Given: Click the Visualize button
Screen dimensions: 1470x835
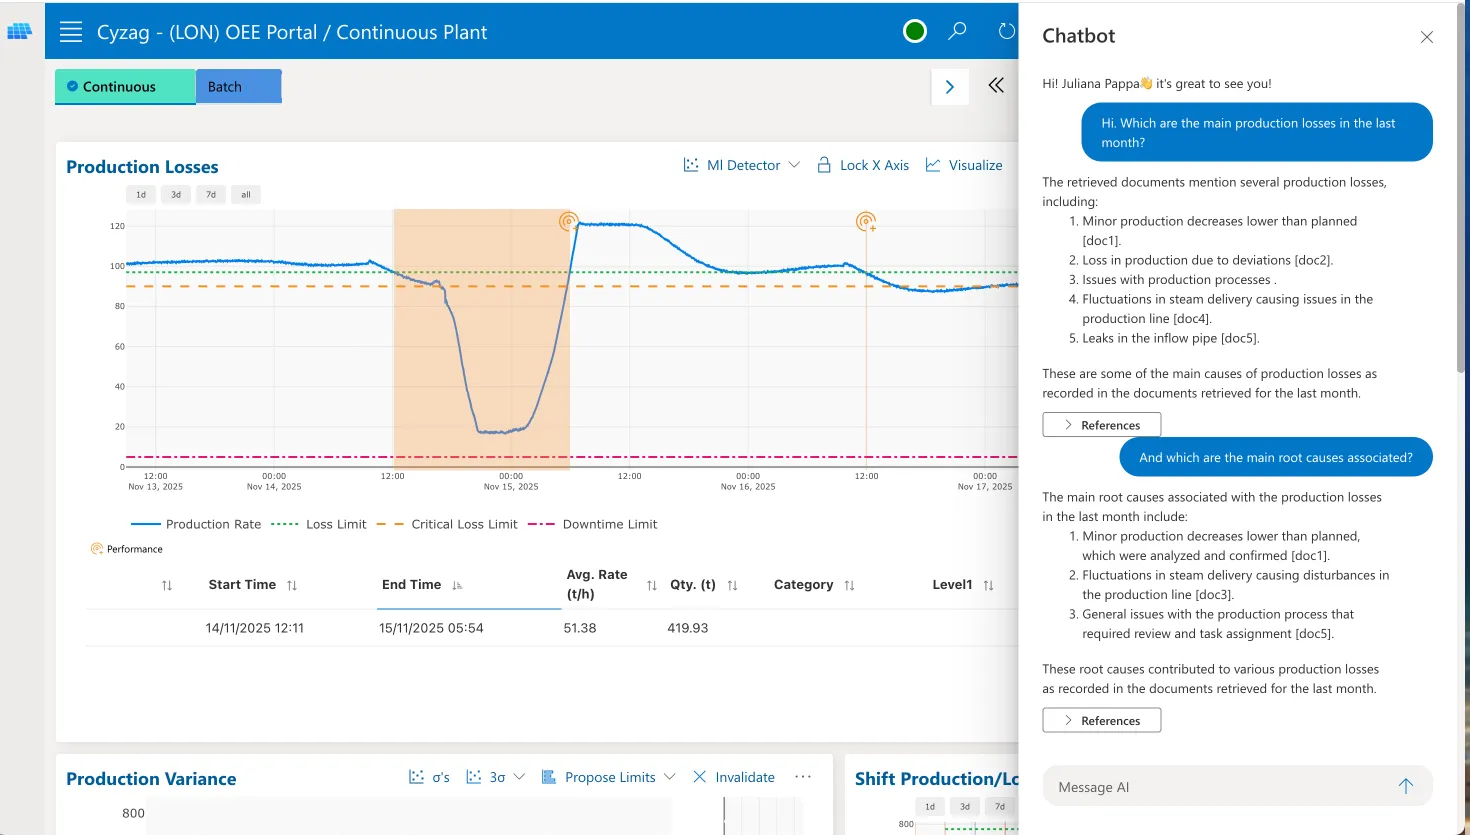Looking at the screenshot, I should pos(964,165).
